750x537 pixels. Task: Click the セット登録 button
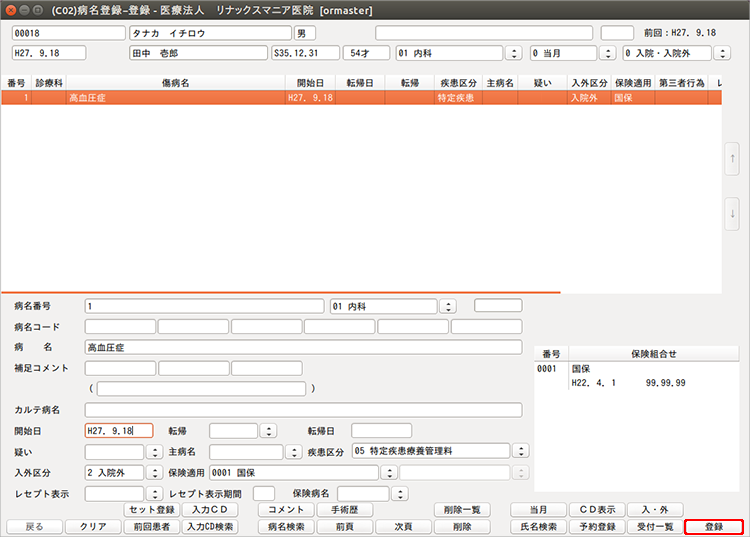point(152,510)
